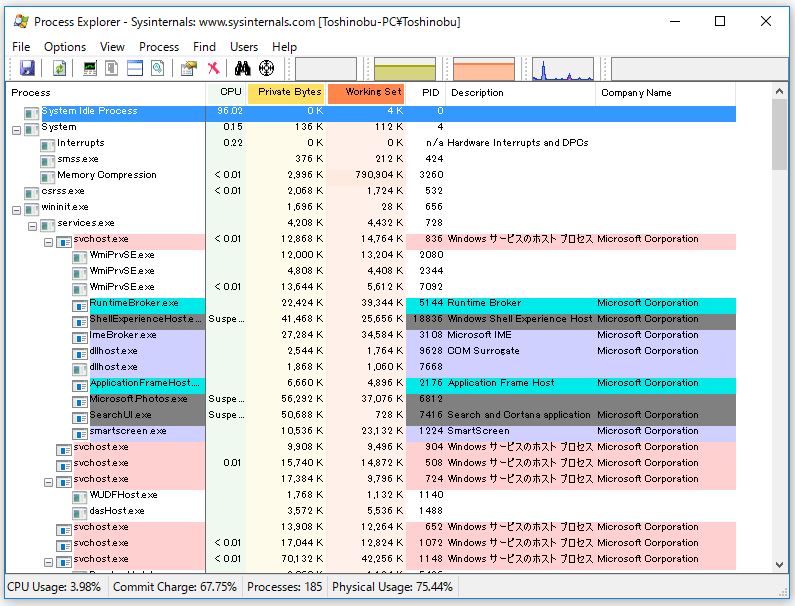Collapse the services.exe tree node
795x606 pixels.
32,226
